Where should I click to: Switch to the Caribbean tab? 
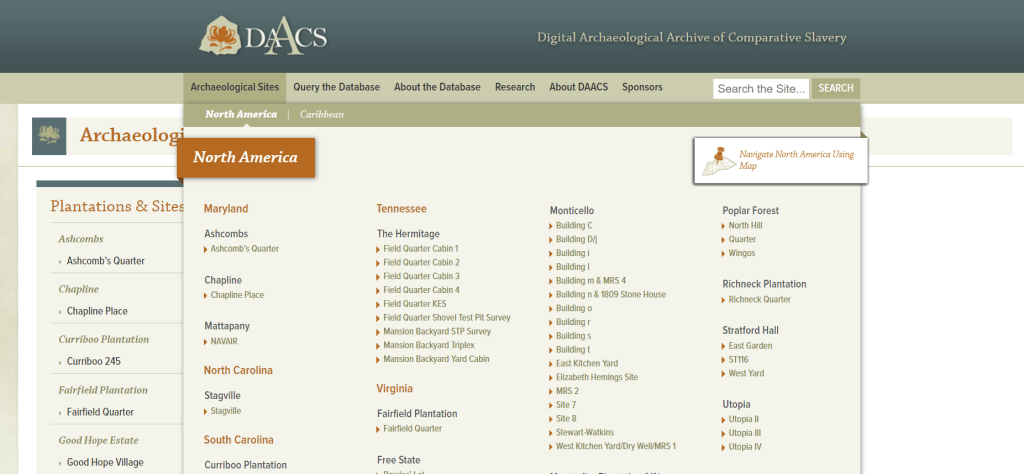pos(321,114)
